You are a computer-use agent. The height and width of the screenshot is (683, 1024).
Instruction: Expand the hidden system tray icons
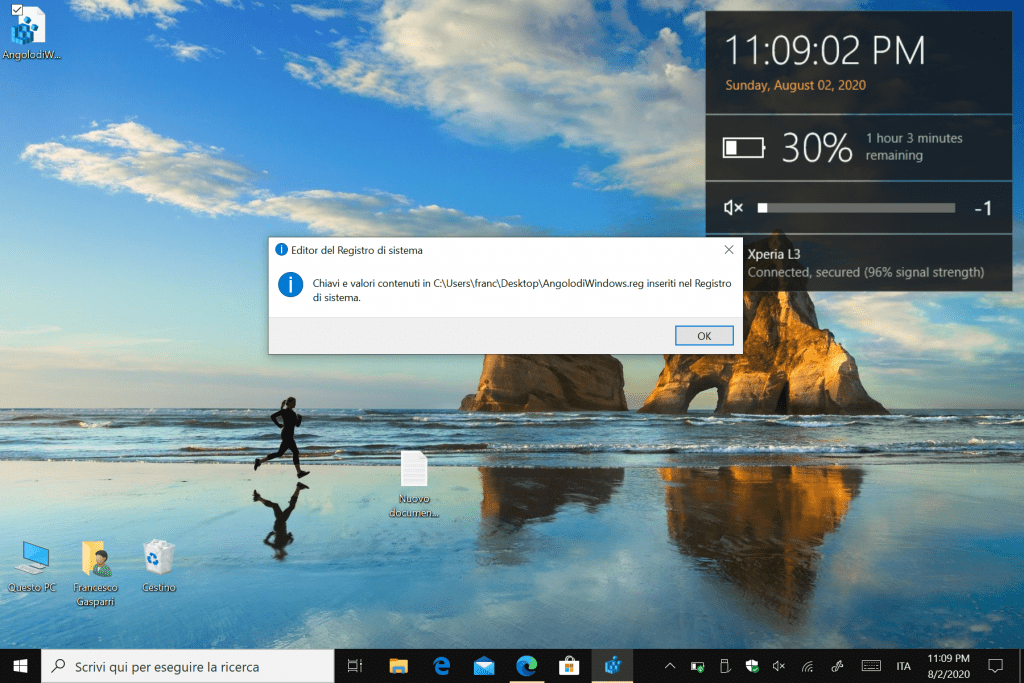[670, 666]
